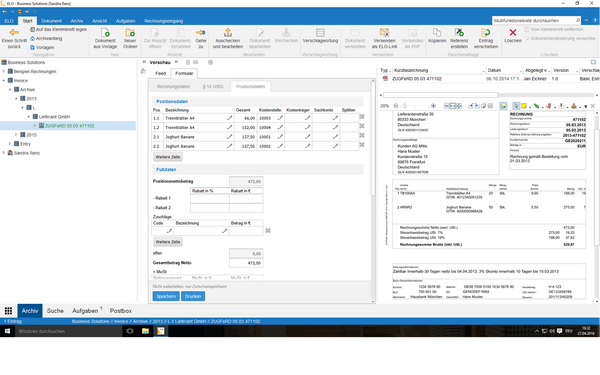Click the thumbs-up icon beside the Feed tab
This screenshot has width=600, height=375.
click(x=143, y=71)
